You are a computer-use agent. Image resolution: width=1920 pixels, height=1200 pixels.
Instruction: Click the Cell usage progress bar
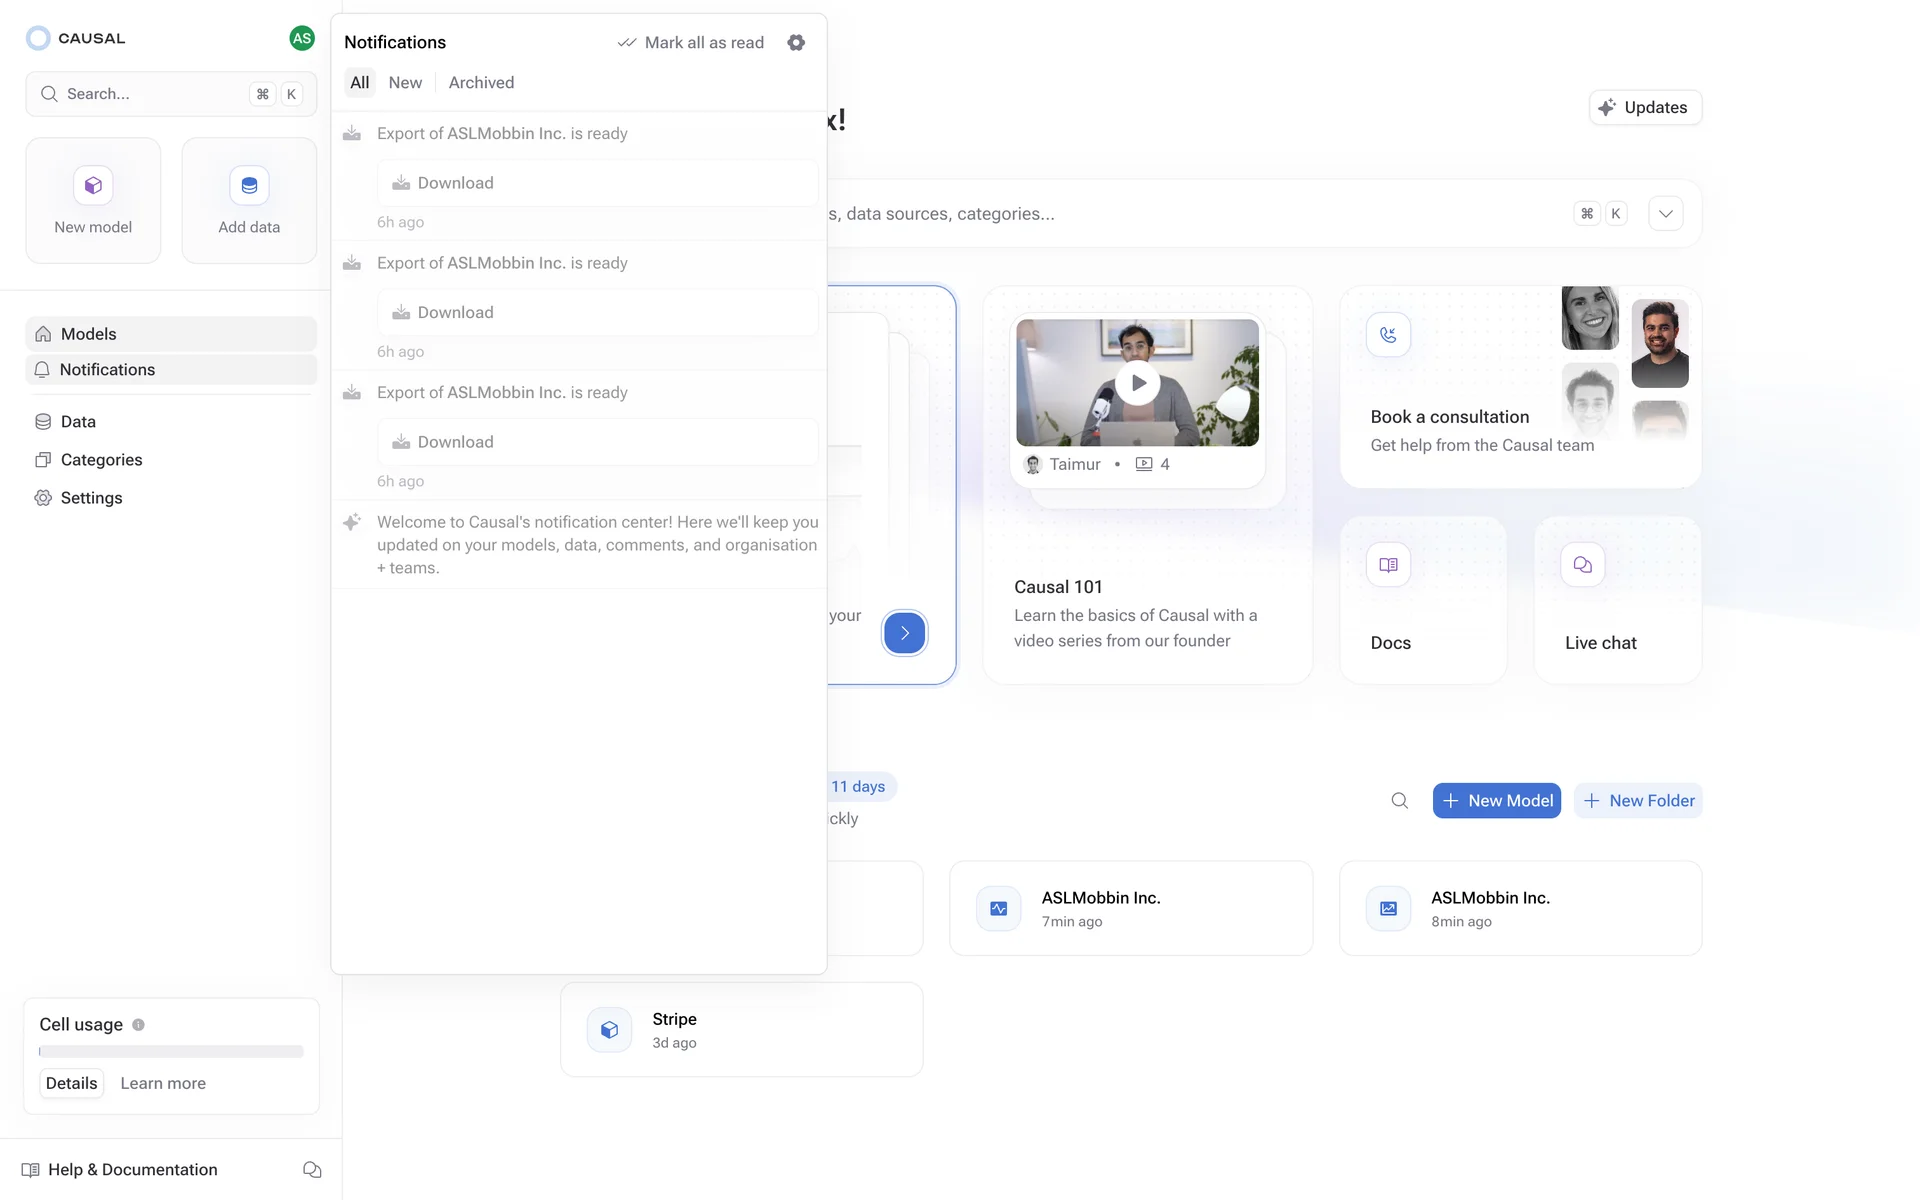coord(171,1051)
